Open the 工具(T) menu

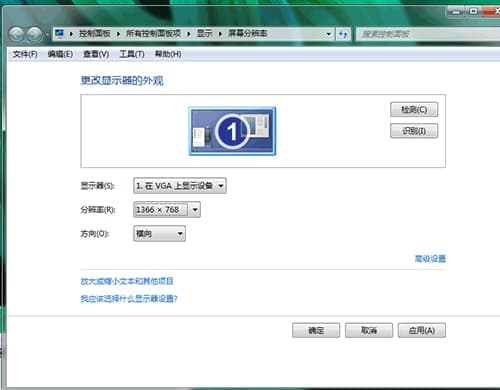pyautogui.click(x=132, y=54)
